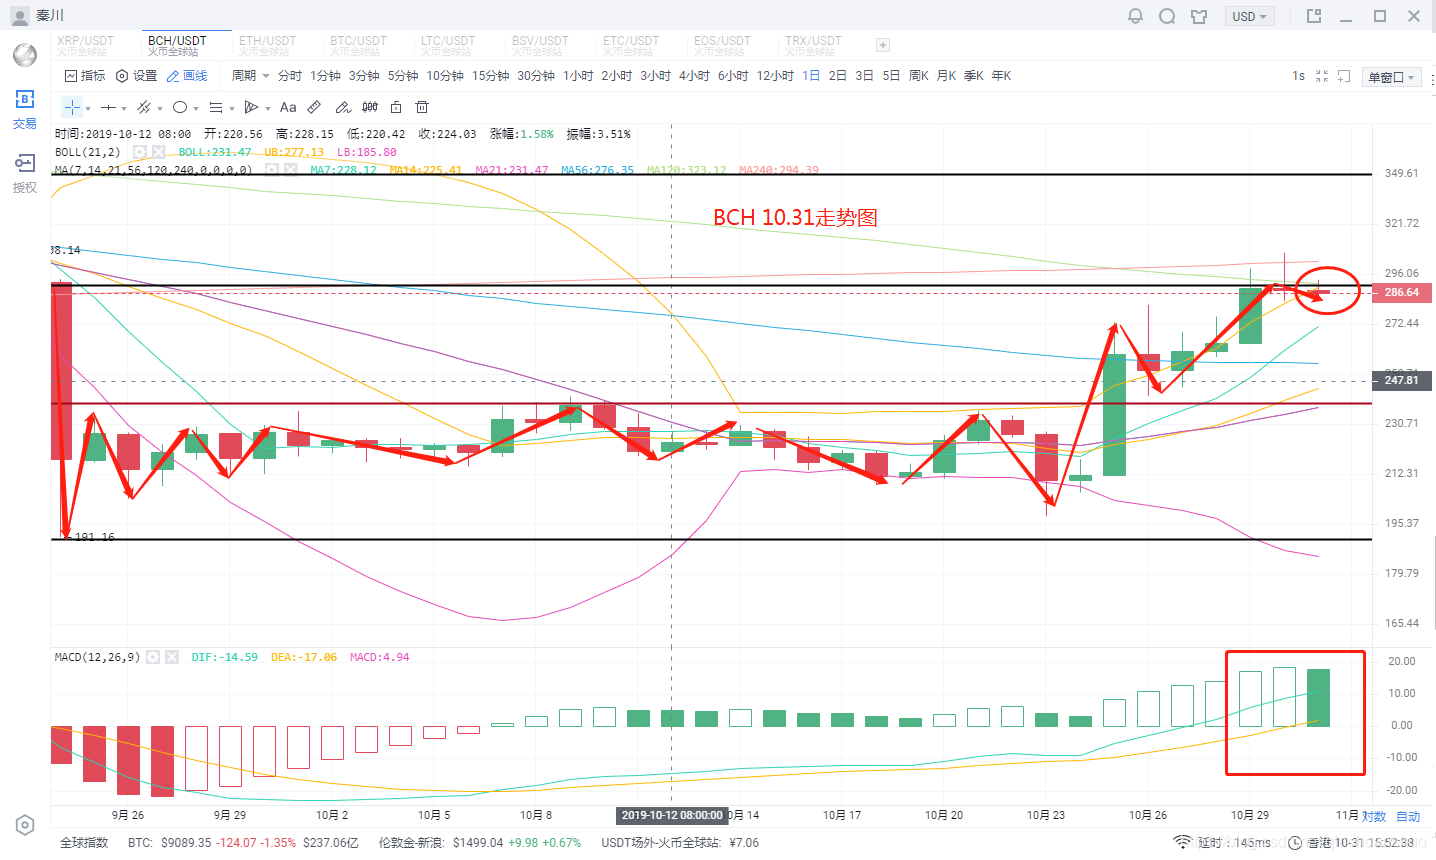Click the 2019-10-12 08:00:00 time axis marker
Viewport: 1436px width, 860px height.
672,815
